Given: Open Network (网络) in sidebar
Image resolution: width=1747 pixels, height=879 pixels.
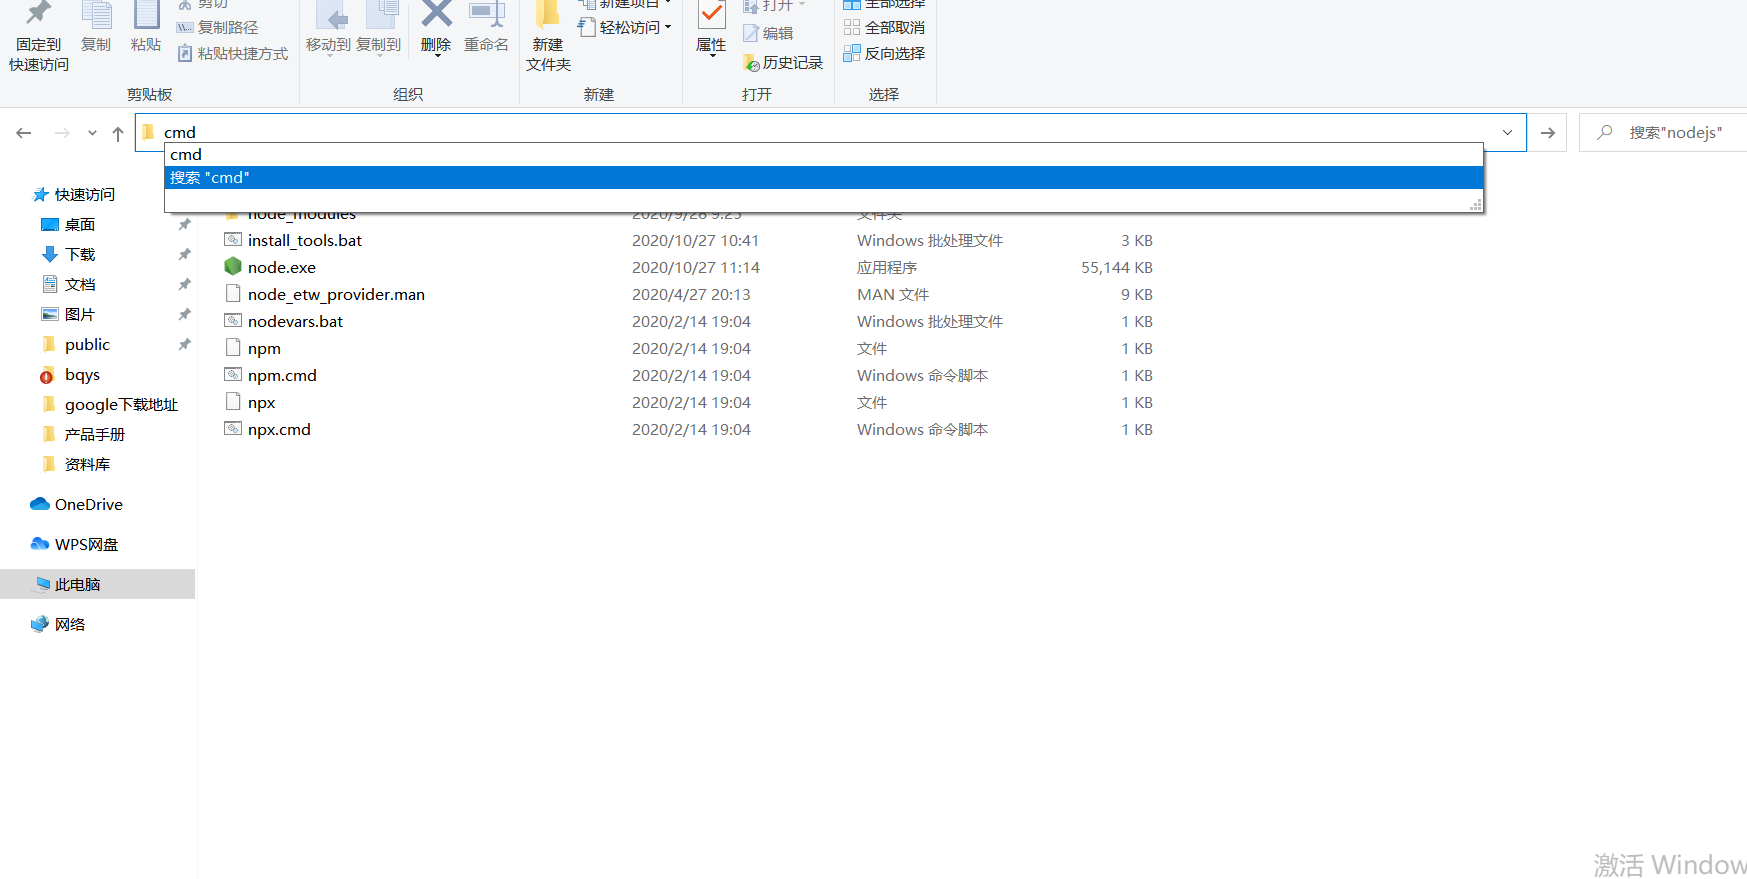Looking at the screenshot, I should point(58,625).
